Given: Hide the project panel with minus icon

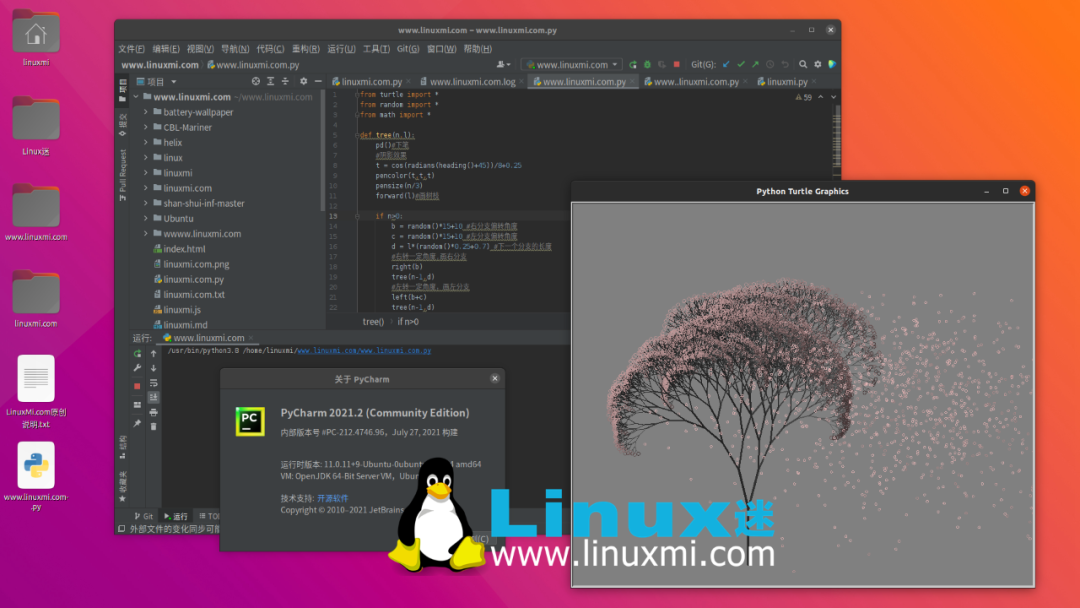Looking at the screenshot, I should 318,81.
